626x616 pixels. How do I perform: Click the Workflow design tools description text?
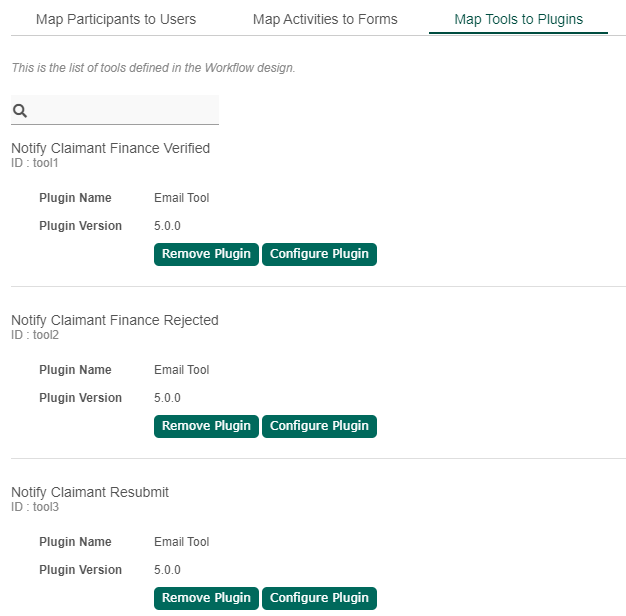coord(153,68)
